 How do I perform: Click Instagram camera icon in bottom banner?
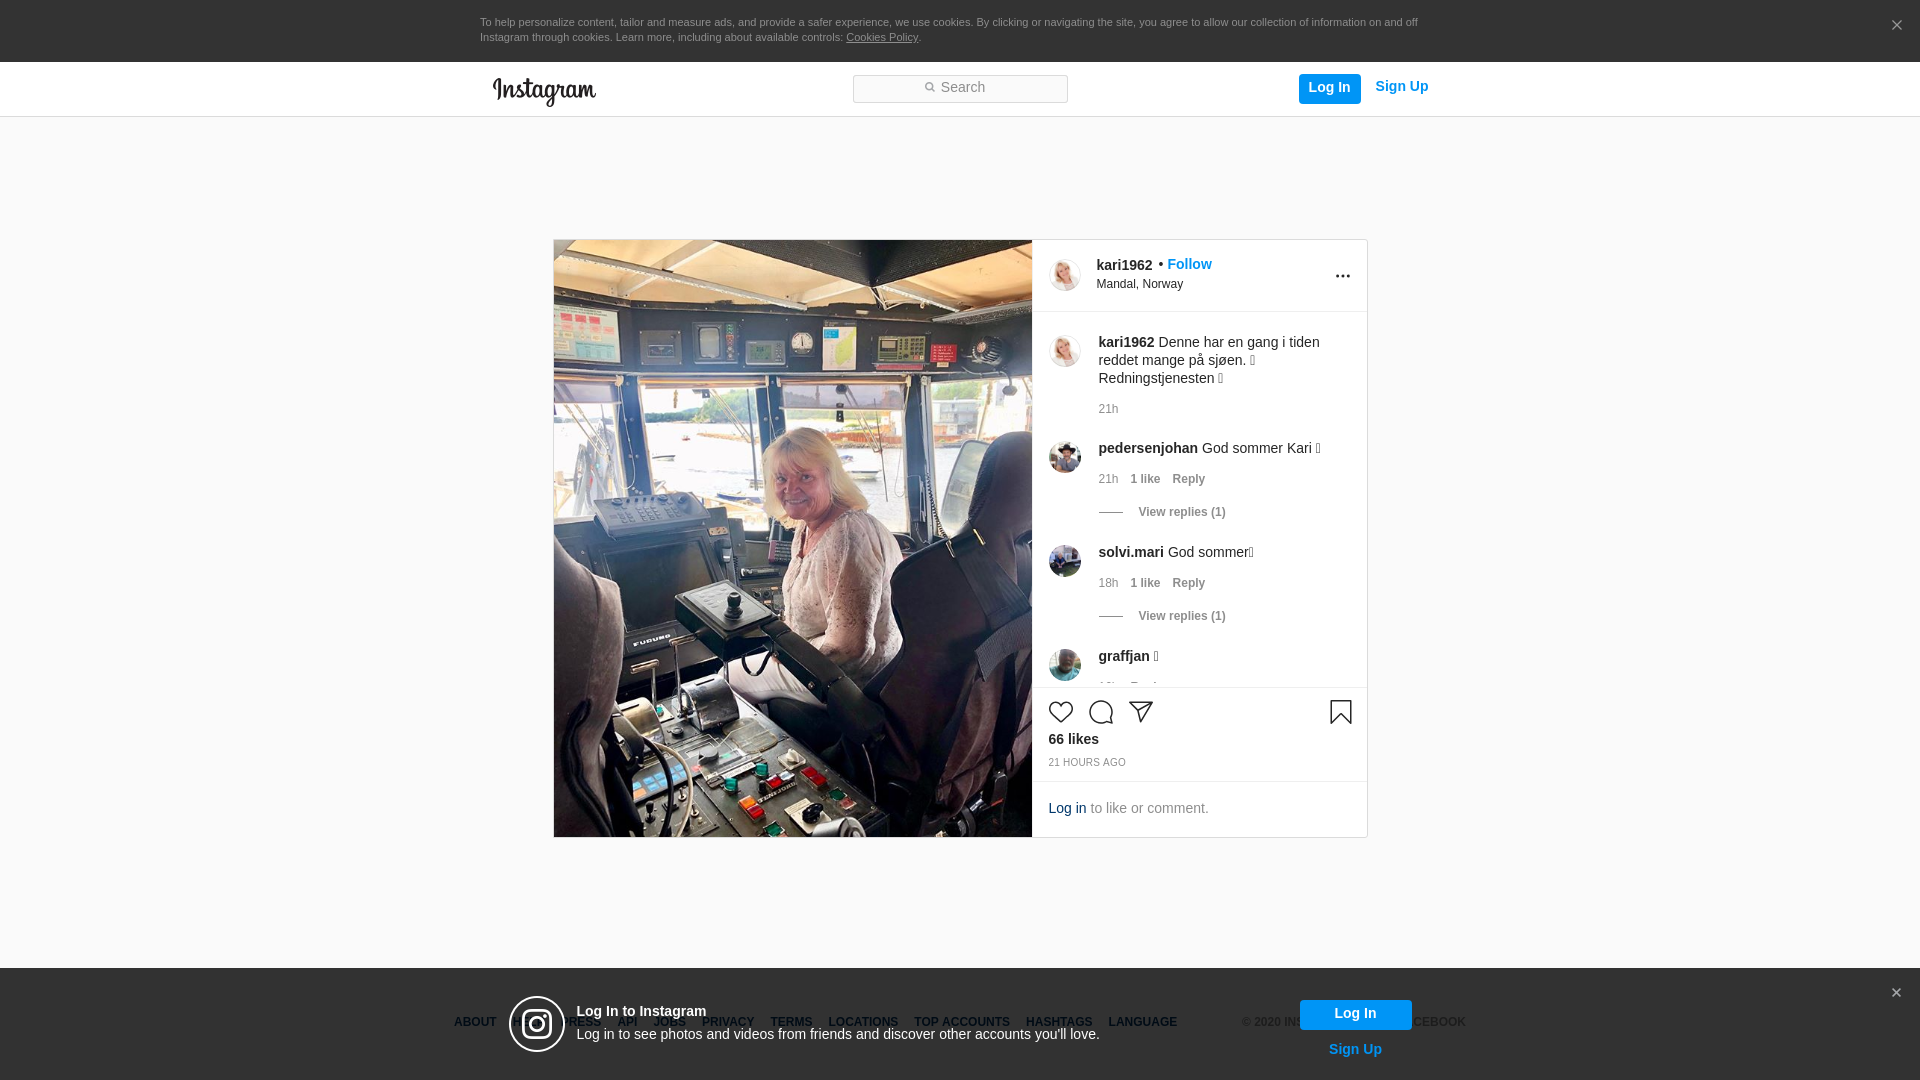click(x=537, y=1024)
